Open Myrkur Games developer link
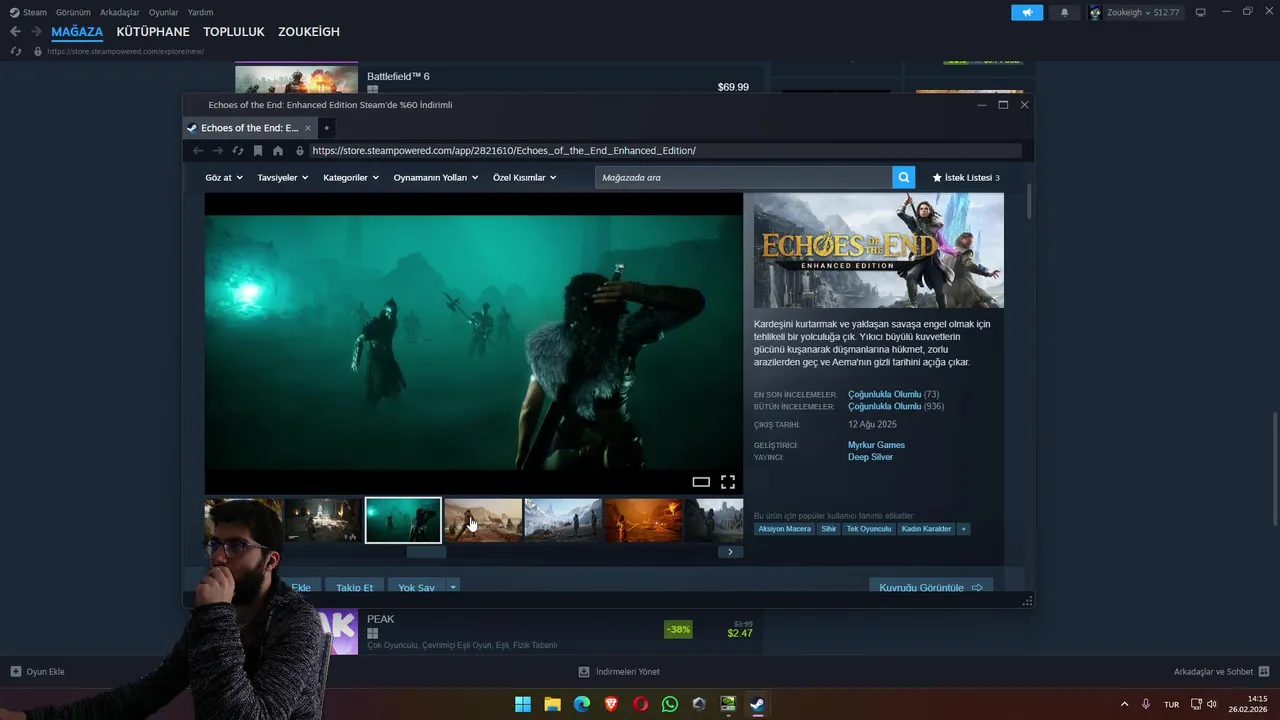The height and width of the screenshot is (720, 1280). [x=876, y=445]
